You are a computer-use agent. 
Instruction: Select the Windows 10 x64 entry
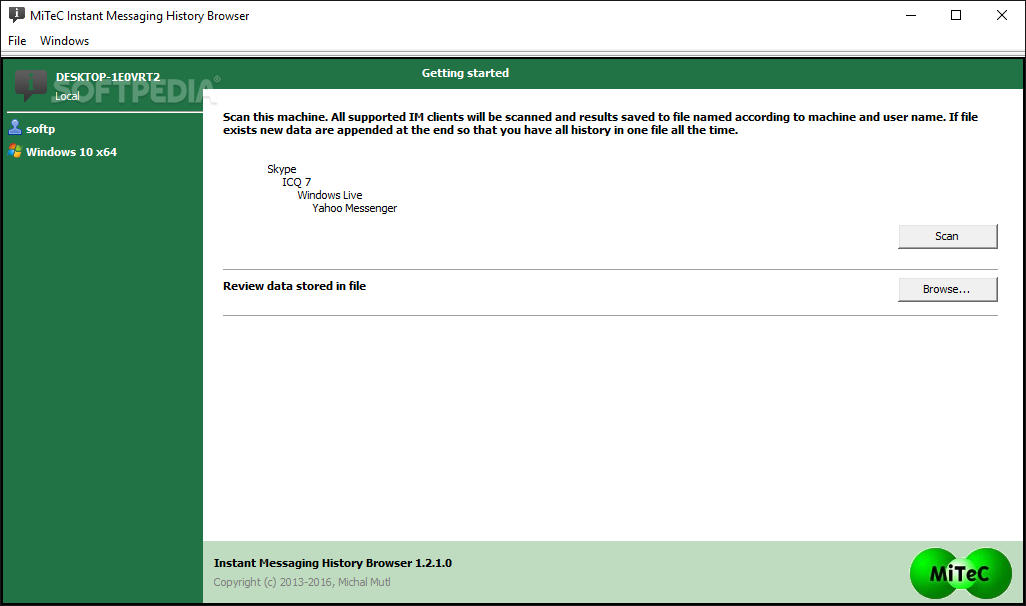click(71, 152)
